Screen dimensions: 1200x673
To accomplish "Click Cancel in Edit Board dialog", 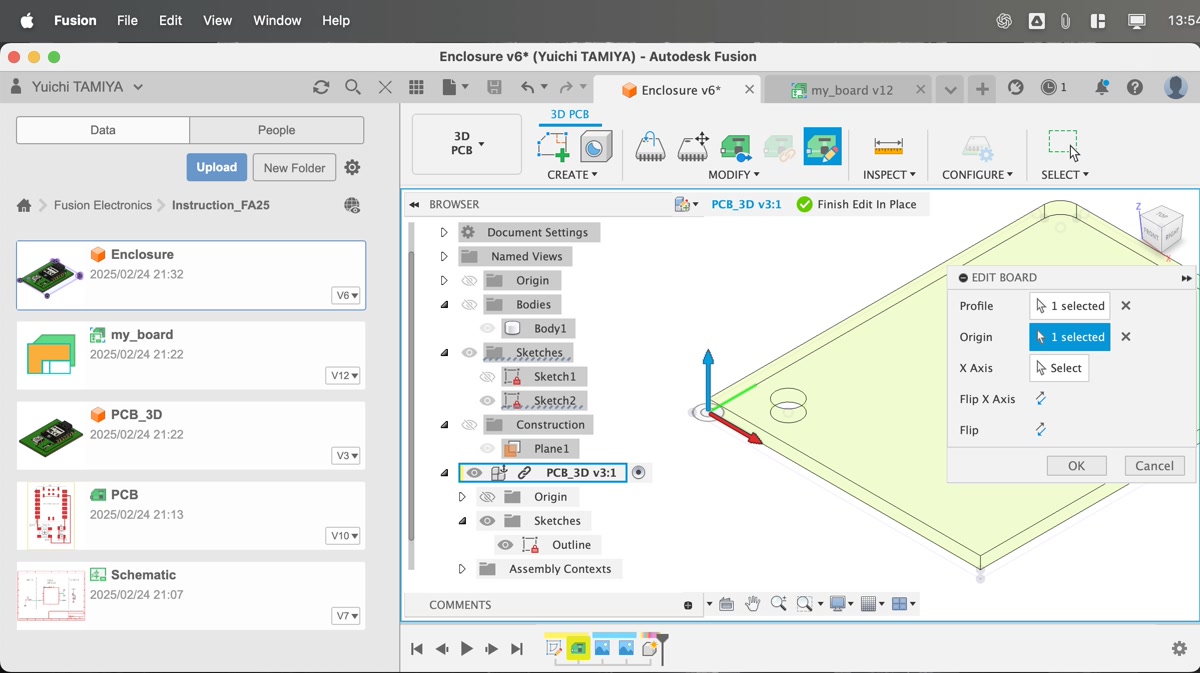I will click(x=1154, y=466).
